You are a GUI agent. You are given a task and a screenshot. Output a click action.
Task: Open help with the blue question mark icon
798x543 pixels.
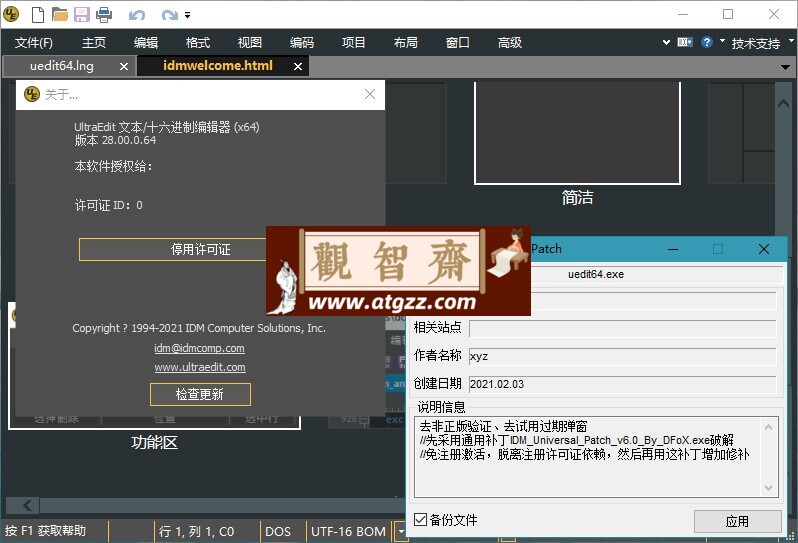pos(707,42)
